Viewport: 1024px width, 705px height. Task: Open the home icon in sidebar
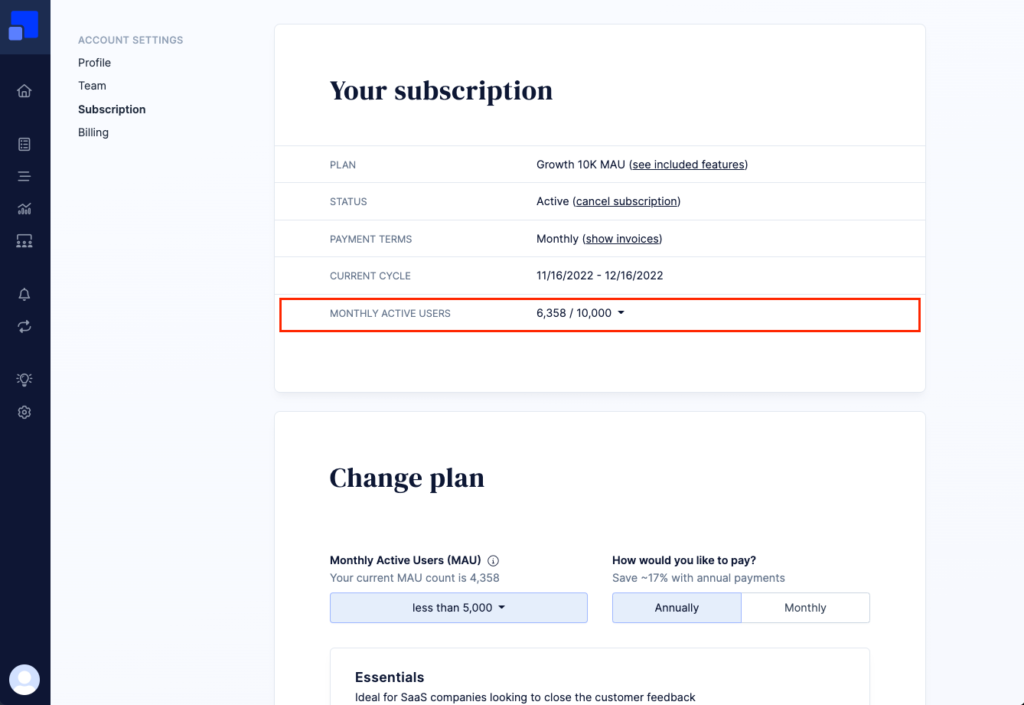point(24,91)
